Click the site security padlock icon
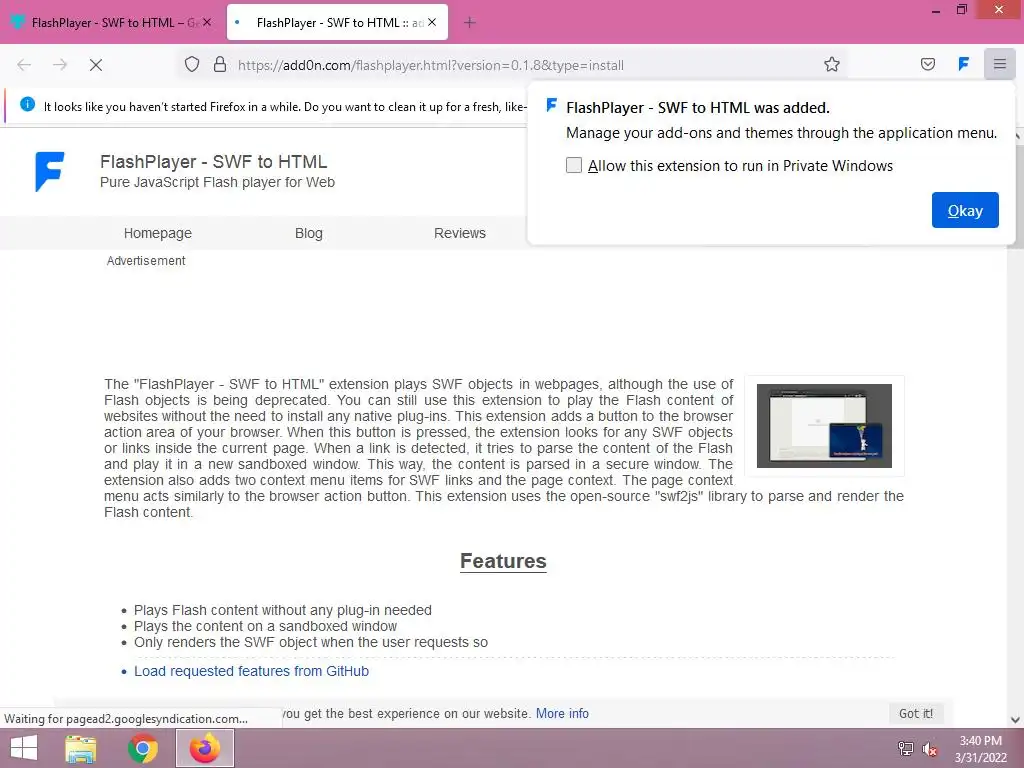This screenshot has width=1024, height=768. tap(220, 65)
